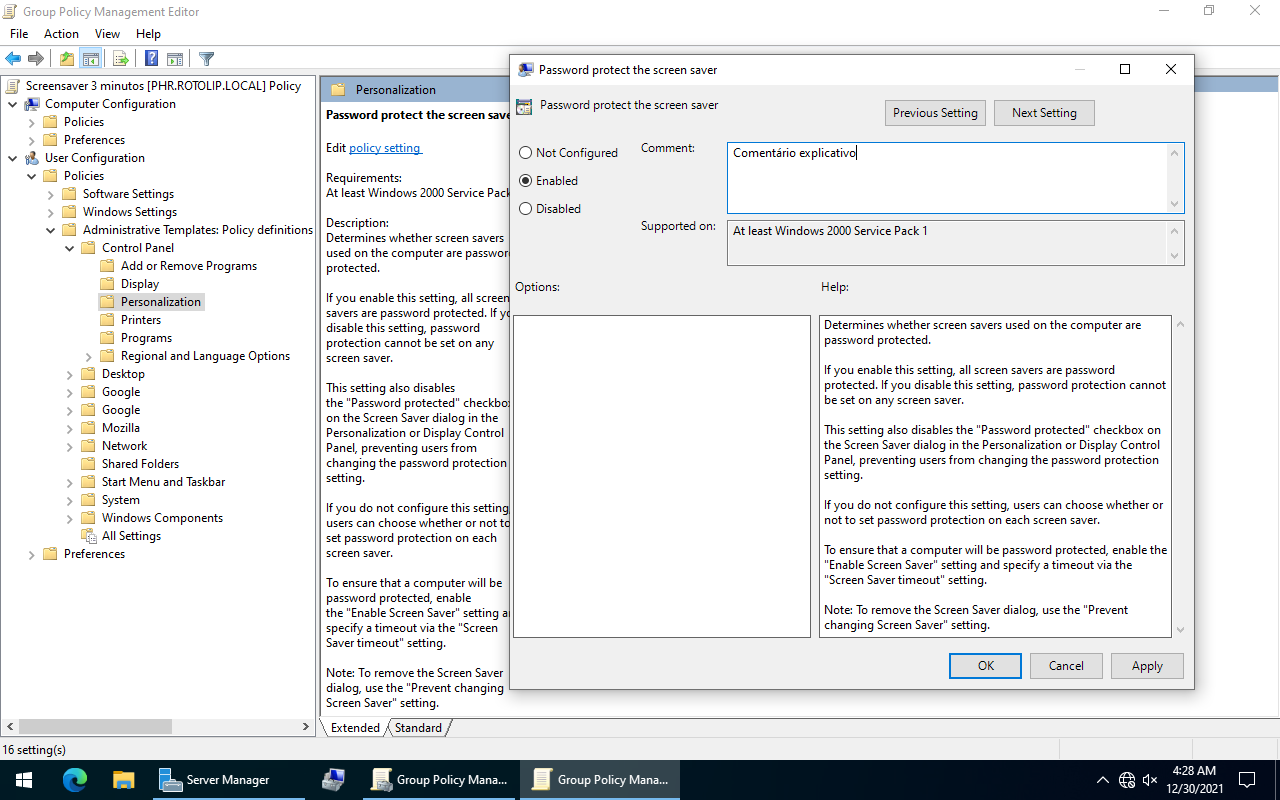1280x800 pixels.
Task: Expand the Windows Components tree node
Action: (x=70, y=518)
